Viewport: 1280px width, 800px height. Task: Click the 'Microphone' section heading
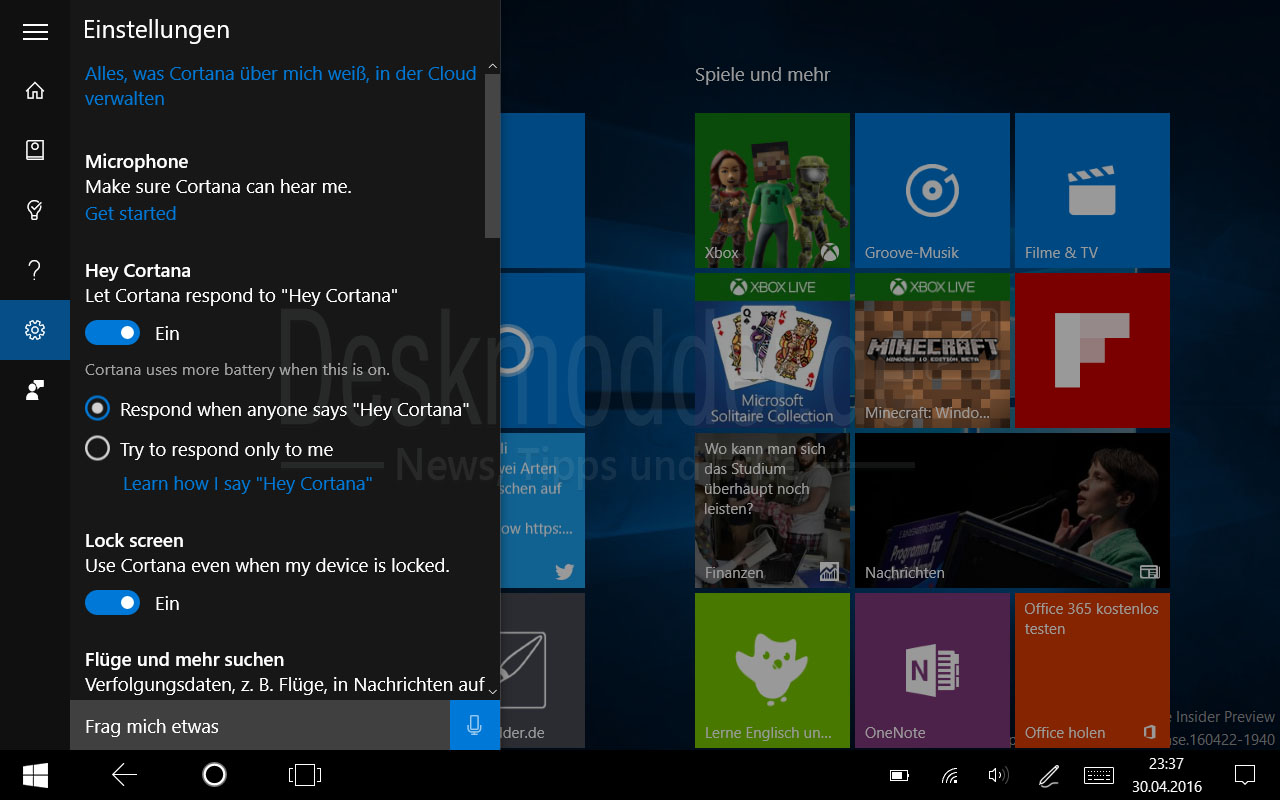136,161
